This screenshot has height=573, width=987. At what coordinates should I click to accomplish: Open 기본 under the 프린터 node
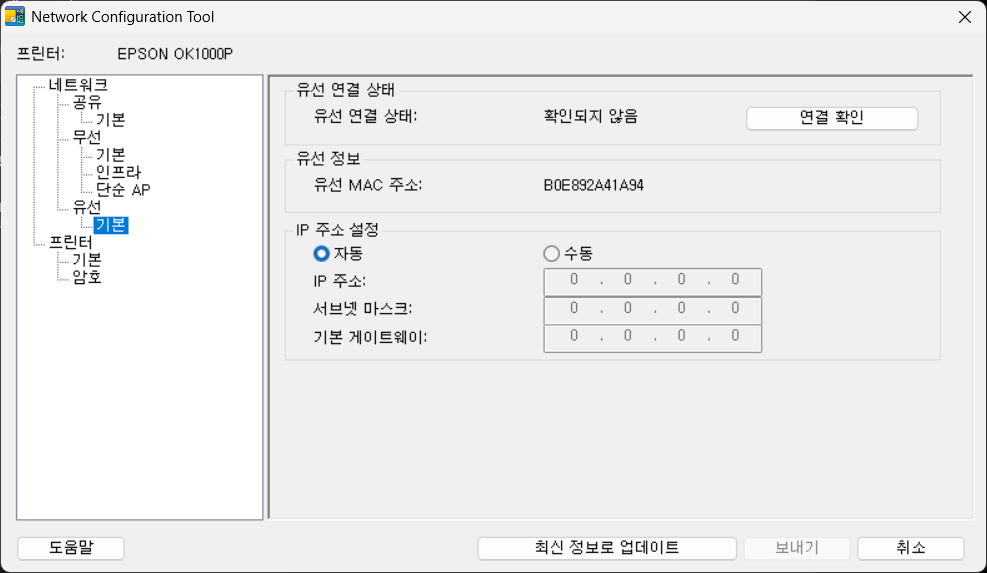click(87, 259)
